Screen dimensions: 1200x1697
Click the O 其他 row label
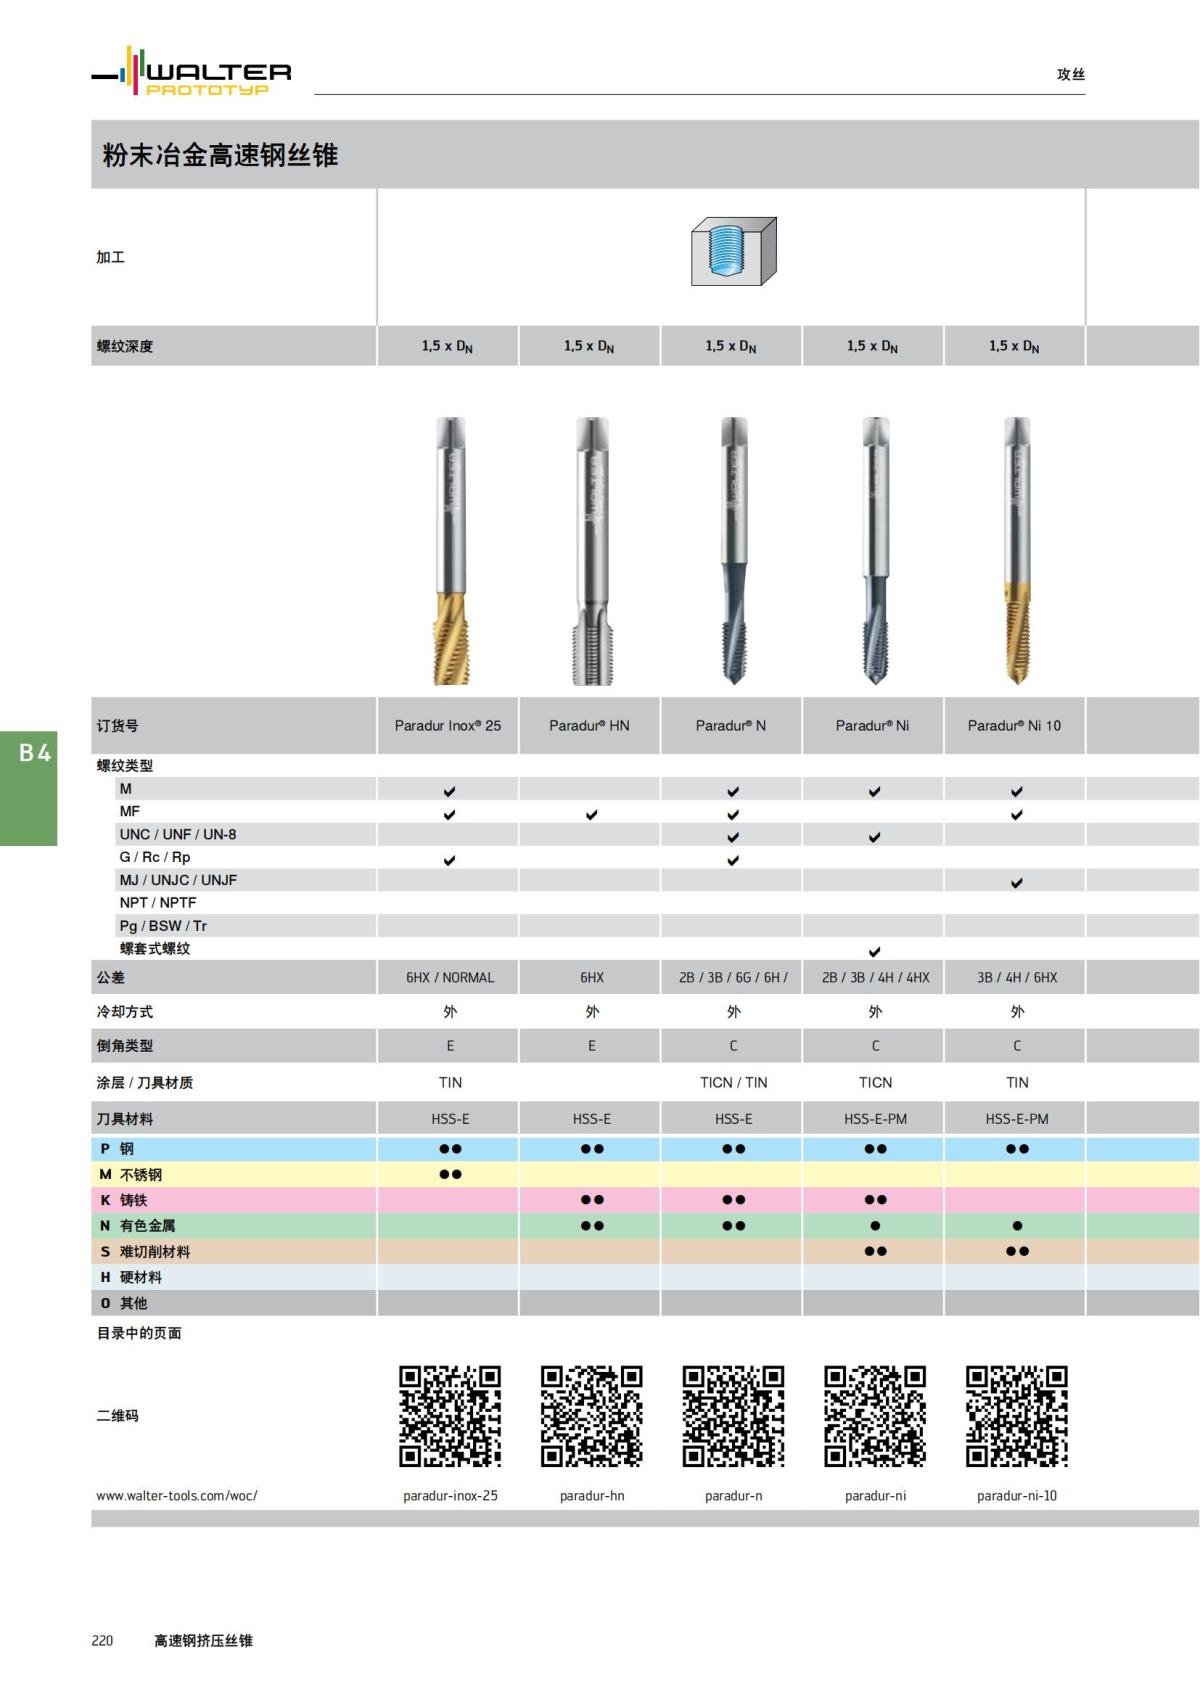tap(123, 1303)
